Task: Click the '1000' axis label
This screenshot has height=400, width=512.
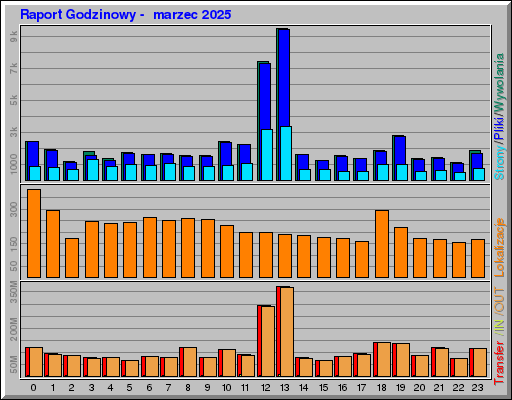Action: pos(14,164)
